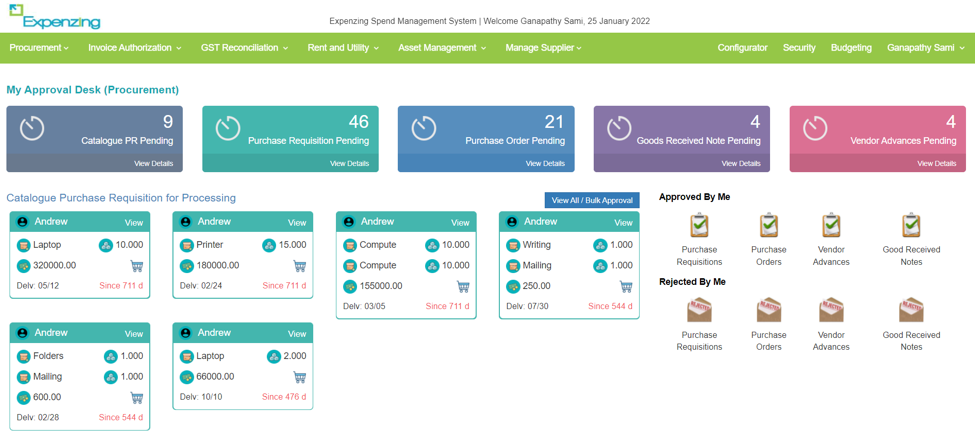Open the GST Reconciliation dropdown
The height and width of the screenshot is (438, 975).
(244, 48)
